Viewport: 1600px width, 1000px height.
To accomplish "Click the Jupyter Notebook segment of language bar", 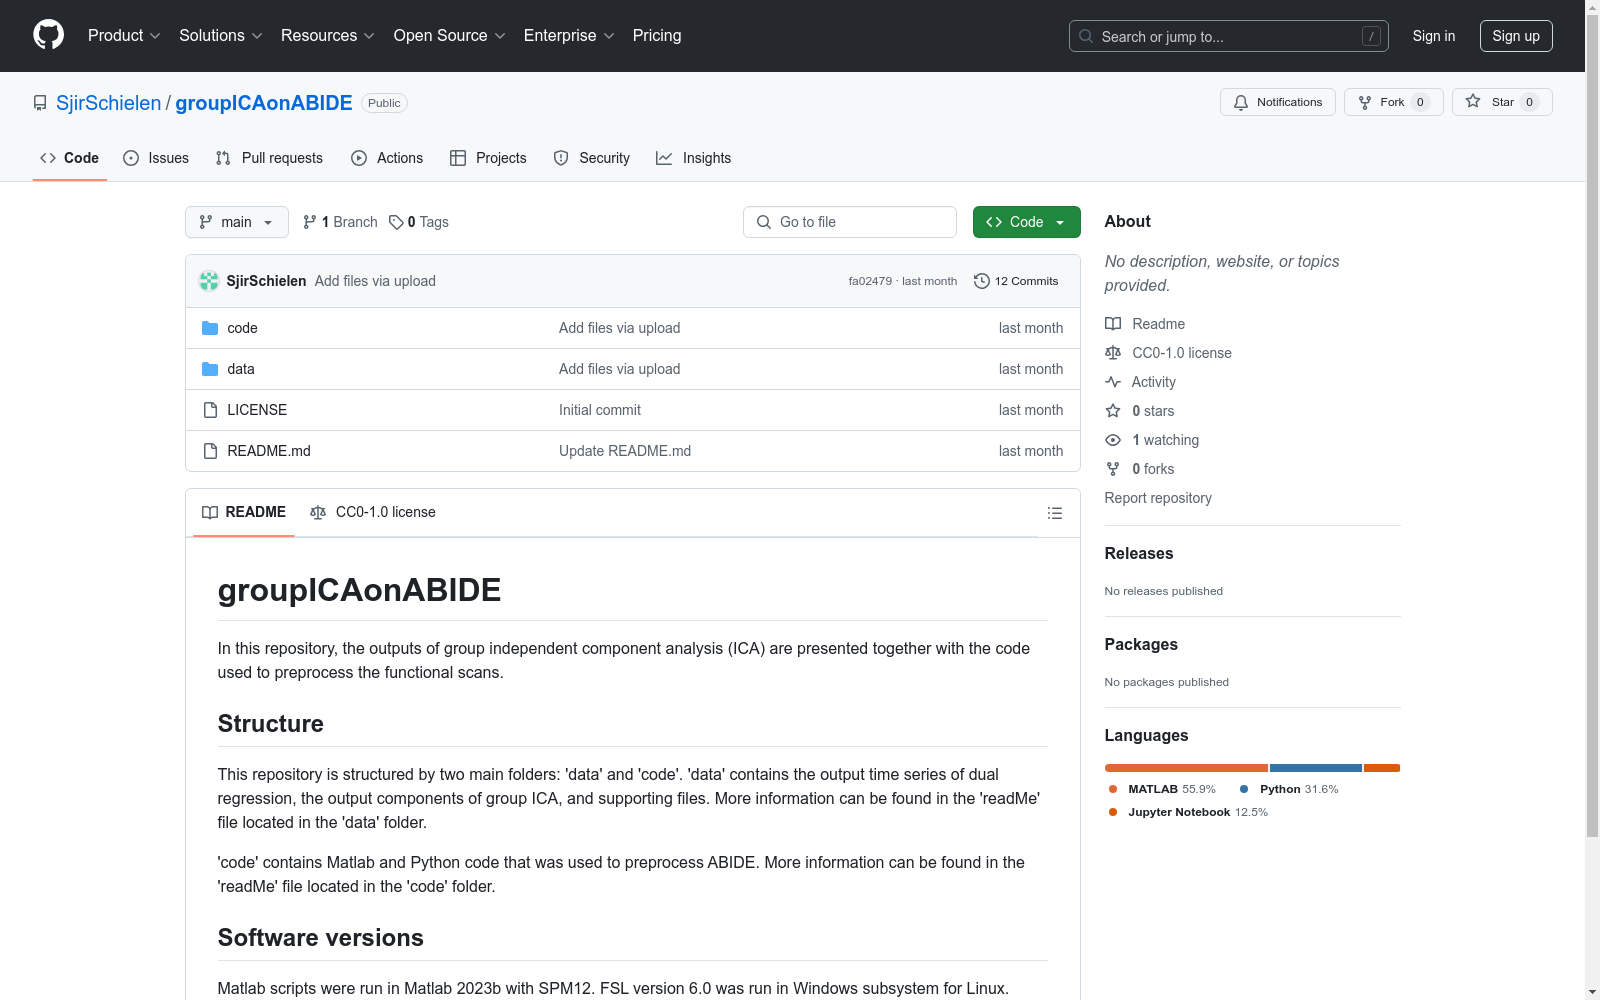I will (x=1382, y=768).
